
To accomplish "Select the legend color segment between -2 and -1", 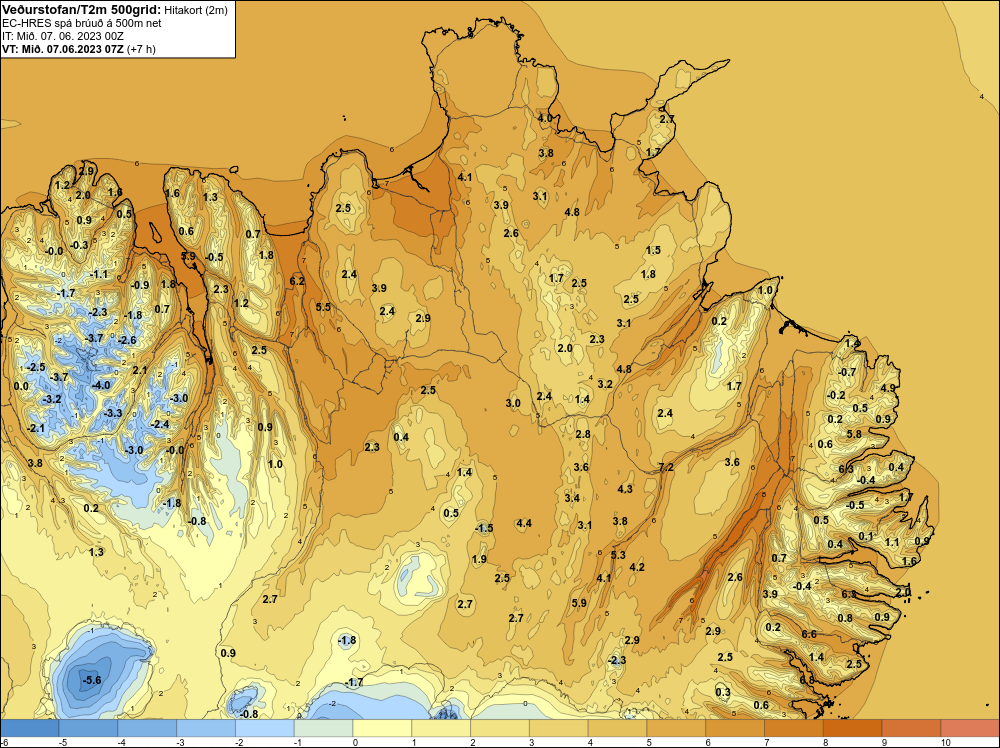I will [x=265, y=728].
